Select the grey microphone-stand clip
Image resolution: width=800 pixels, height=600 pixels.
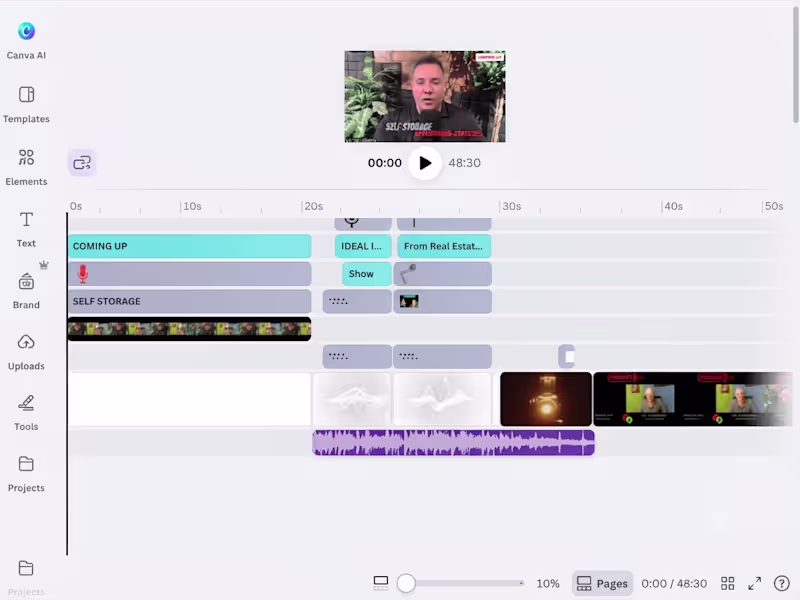coord(442,274)
